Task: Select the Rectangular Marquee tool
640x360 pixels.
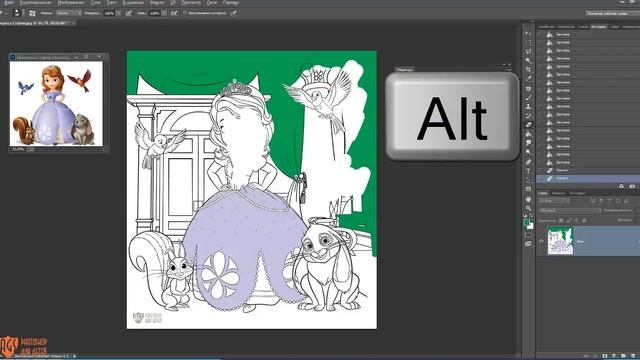Action: (528, 42)
